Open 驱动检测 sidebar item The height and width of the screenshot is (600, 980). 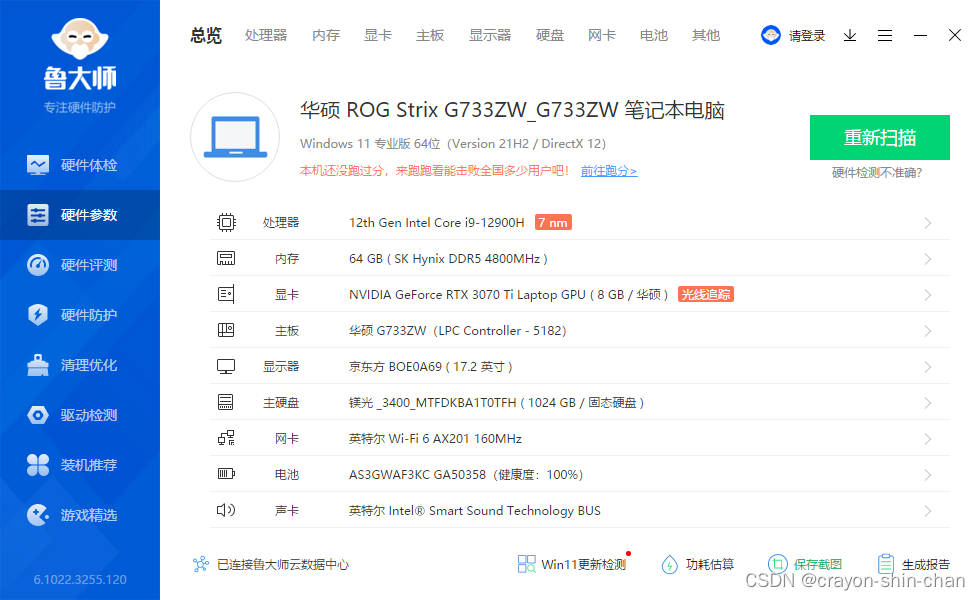[80, 415]
